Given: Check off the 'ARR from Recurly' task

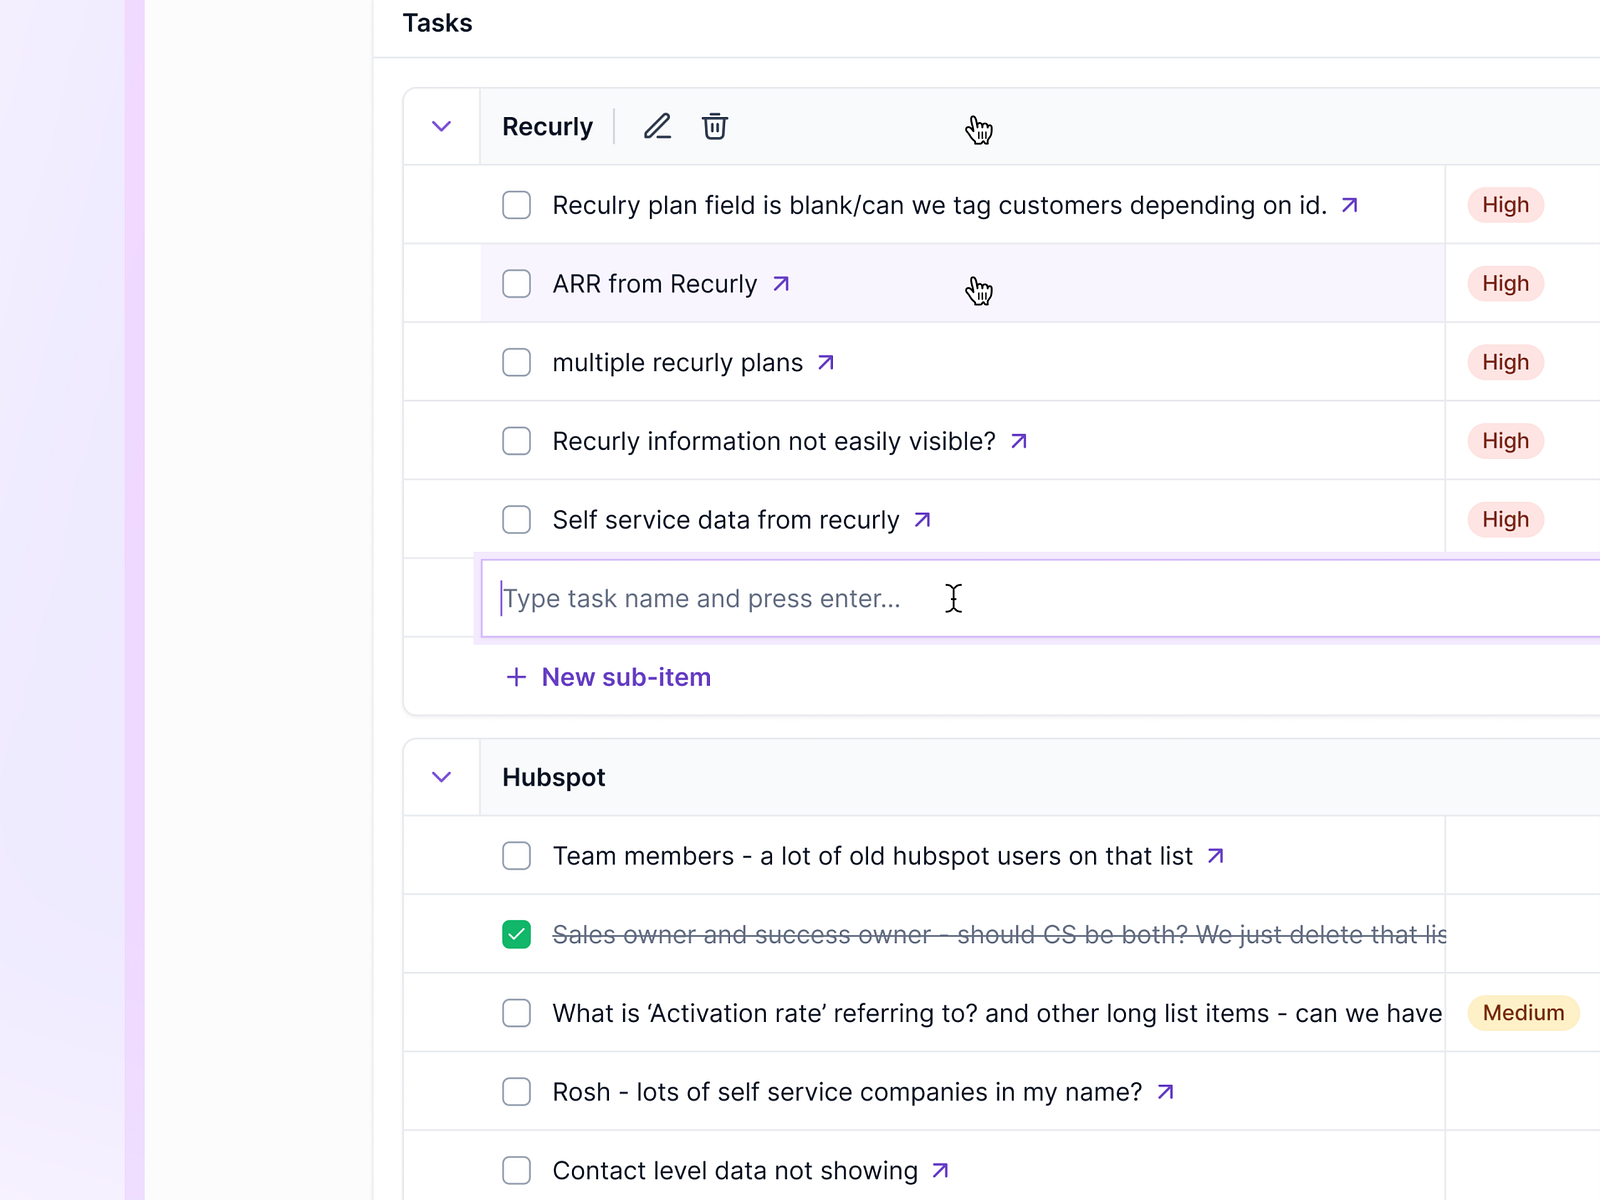Looking at the screenshot, I should [x=516, y=283].
